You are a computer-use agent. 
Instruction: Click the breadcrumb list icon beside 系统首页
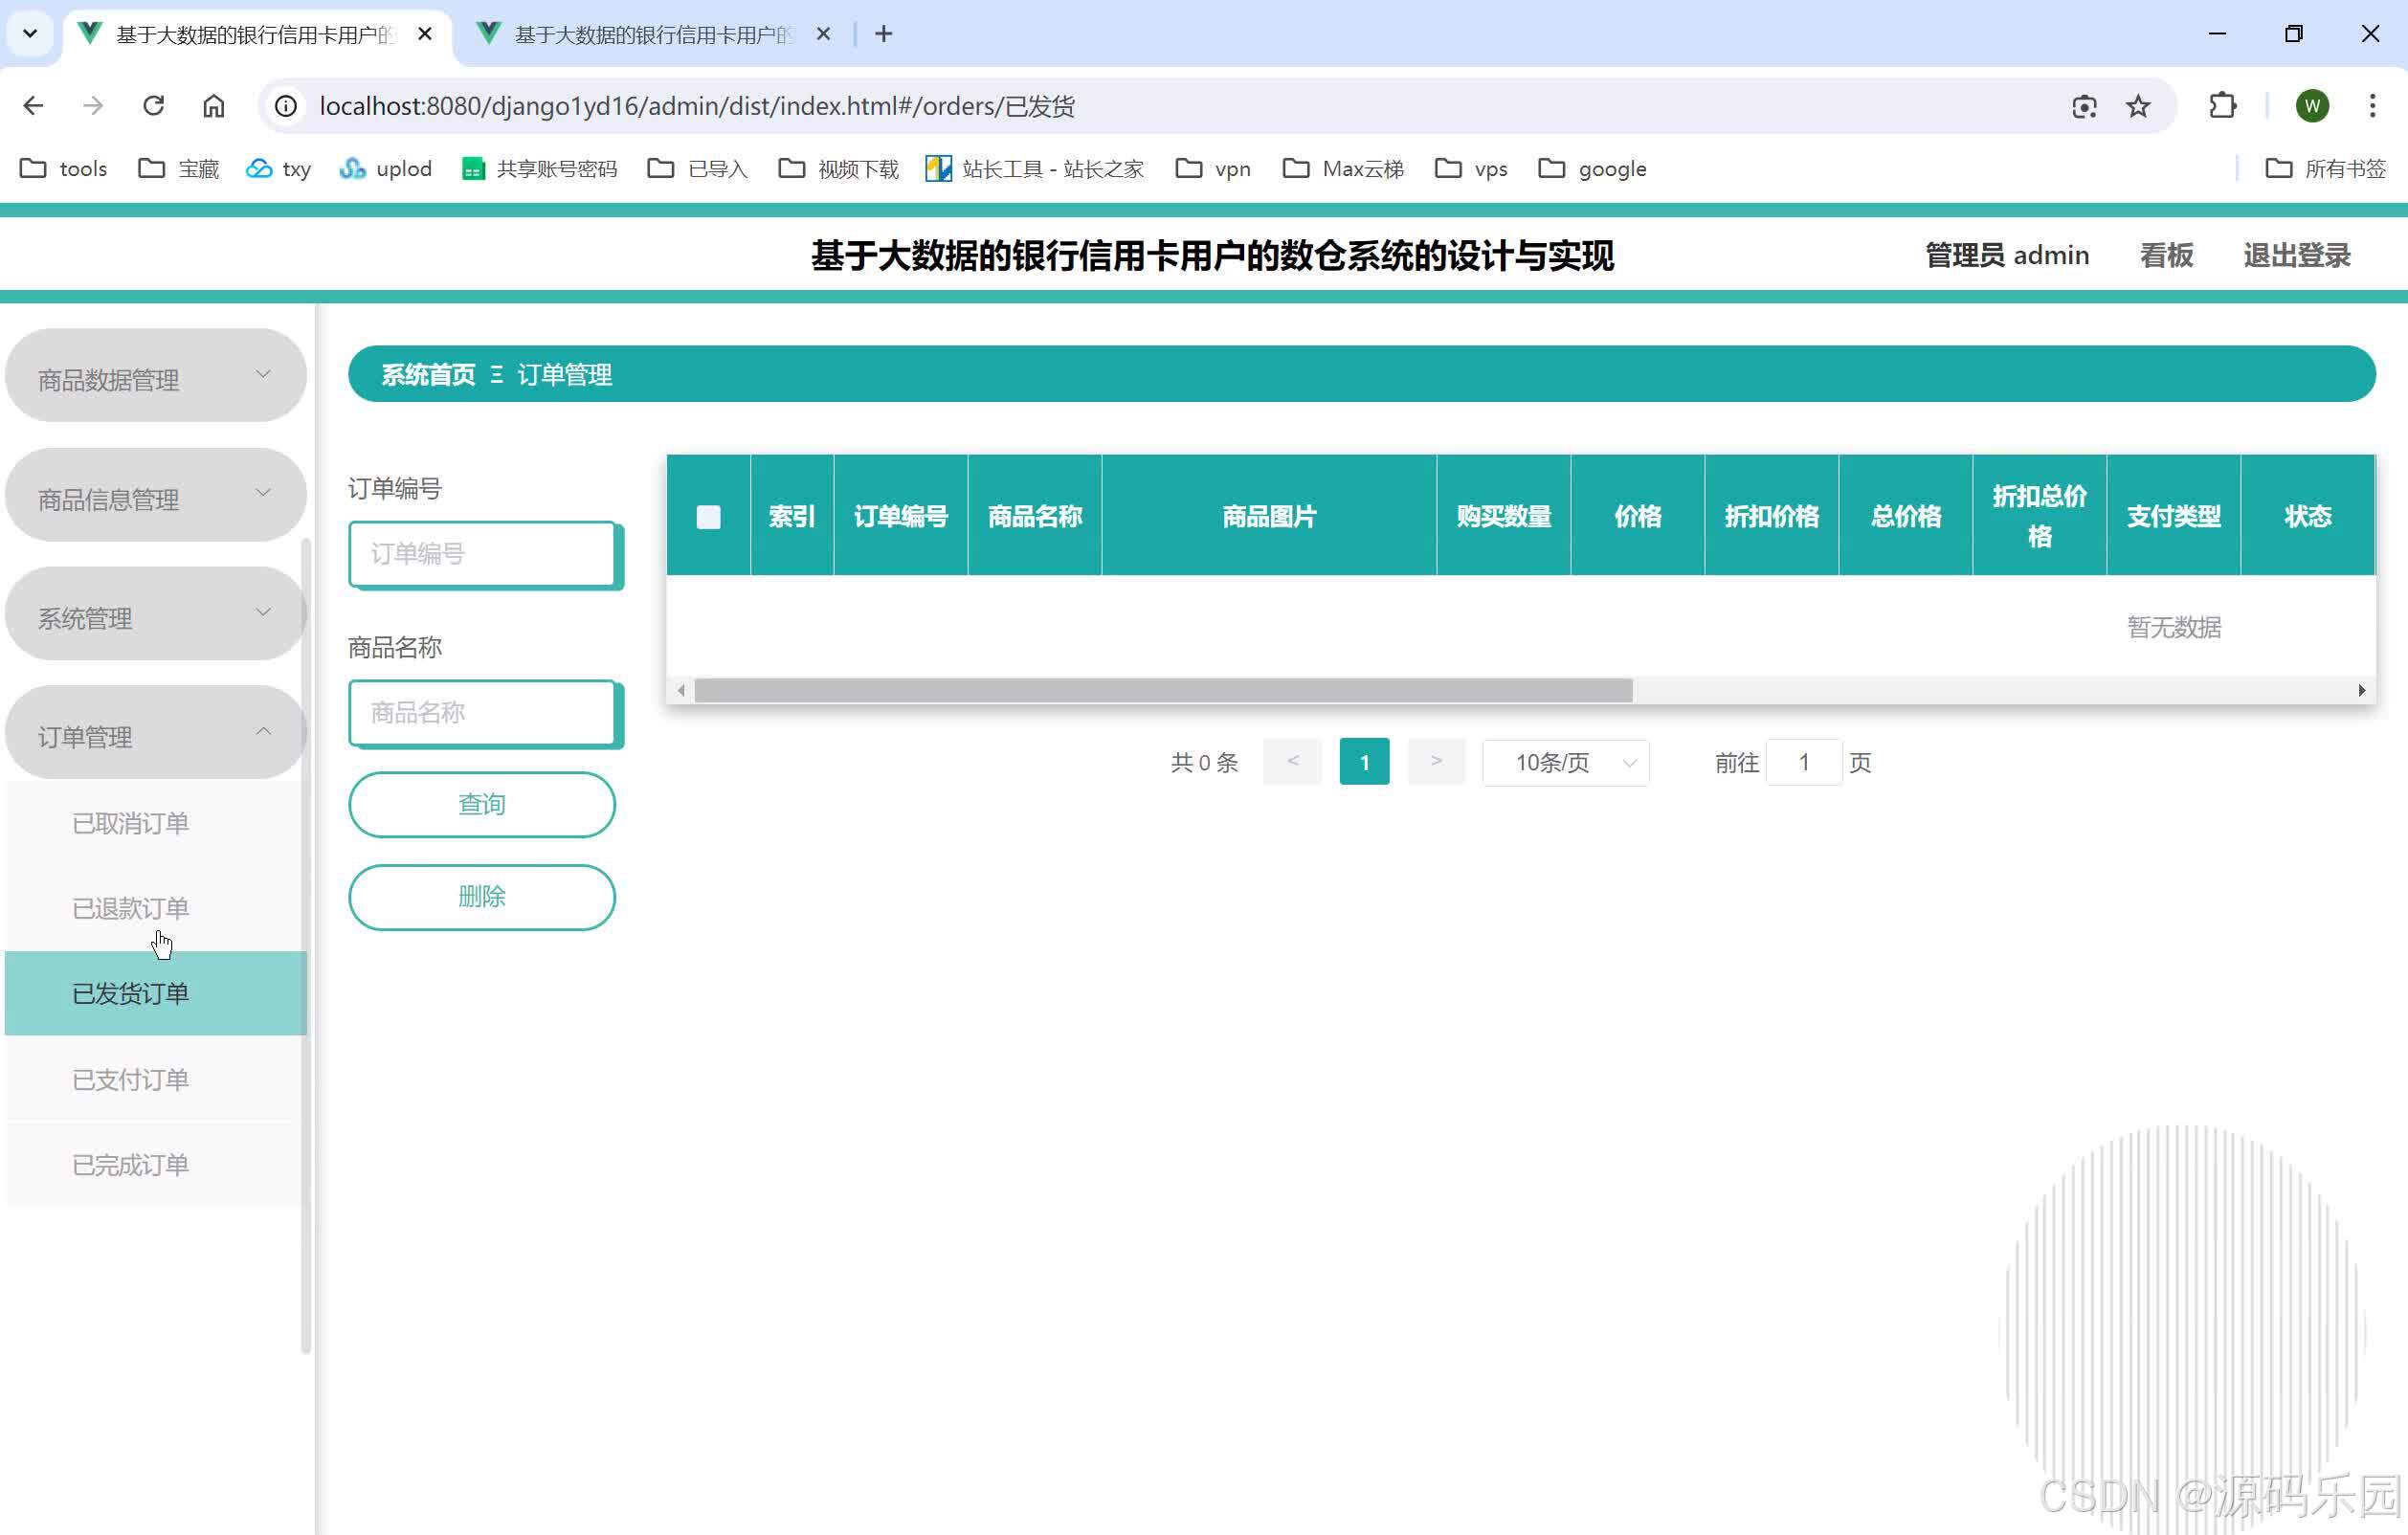point(497,375)
